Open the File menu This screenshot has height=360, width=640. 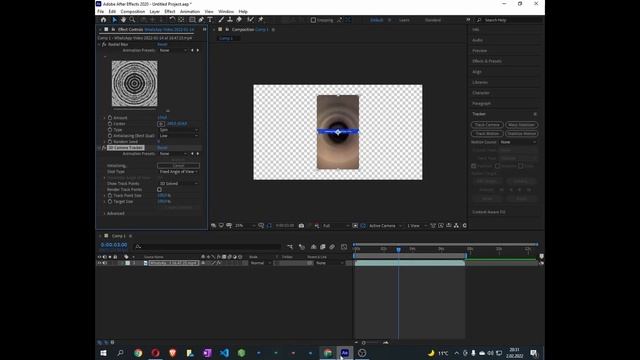(x=100, y=11)
